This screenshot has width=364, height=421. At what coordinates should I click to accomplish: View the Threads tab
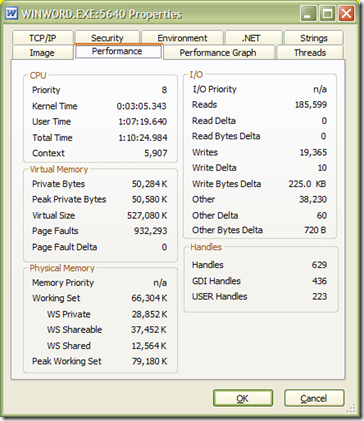pyautogui.click(x=310, y=53)
